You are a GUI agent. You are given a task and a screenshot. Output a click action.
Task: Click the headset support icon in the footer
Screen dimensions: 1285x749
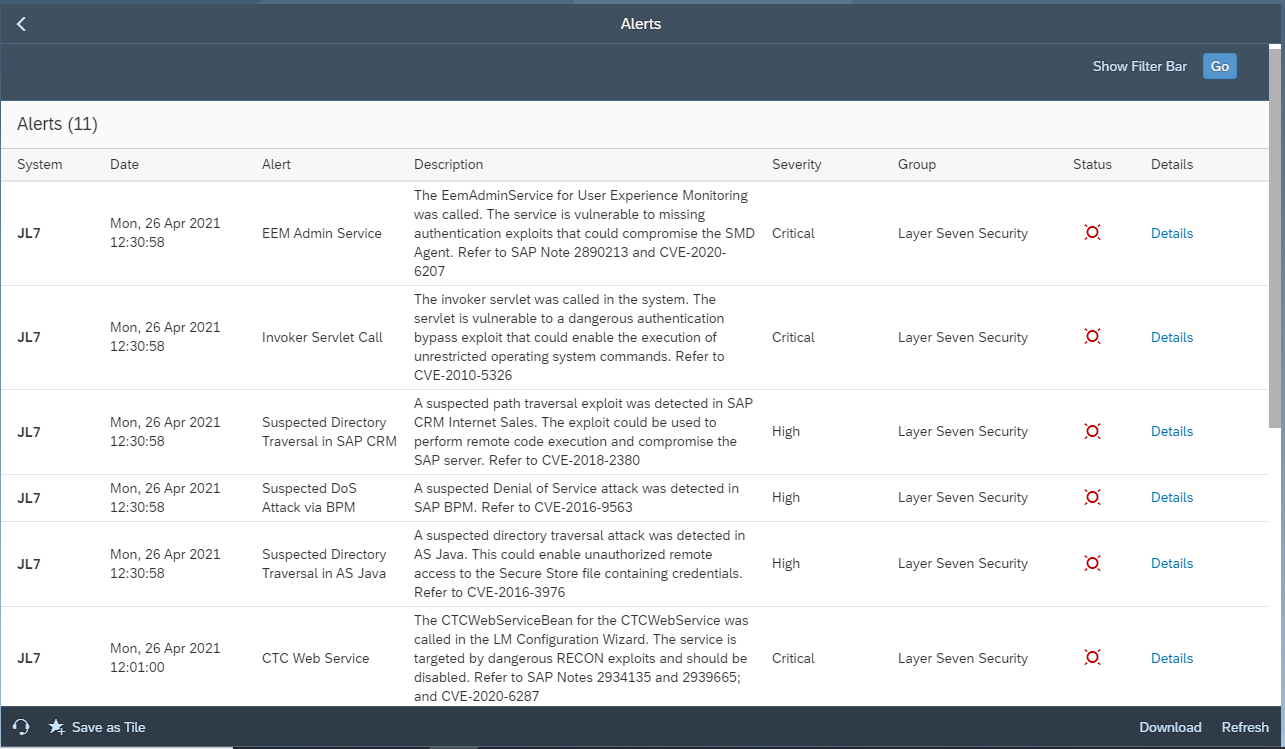point(21,727)
